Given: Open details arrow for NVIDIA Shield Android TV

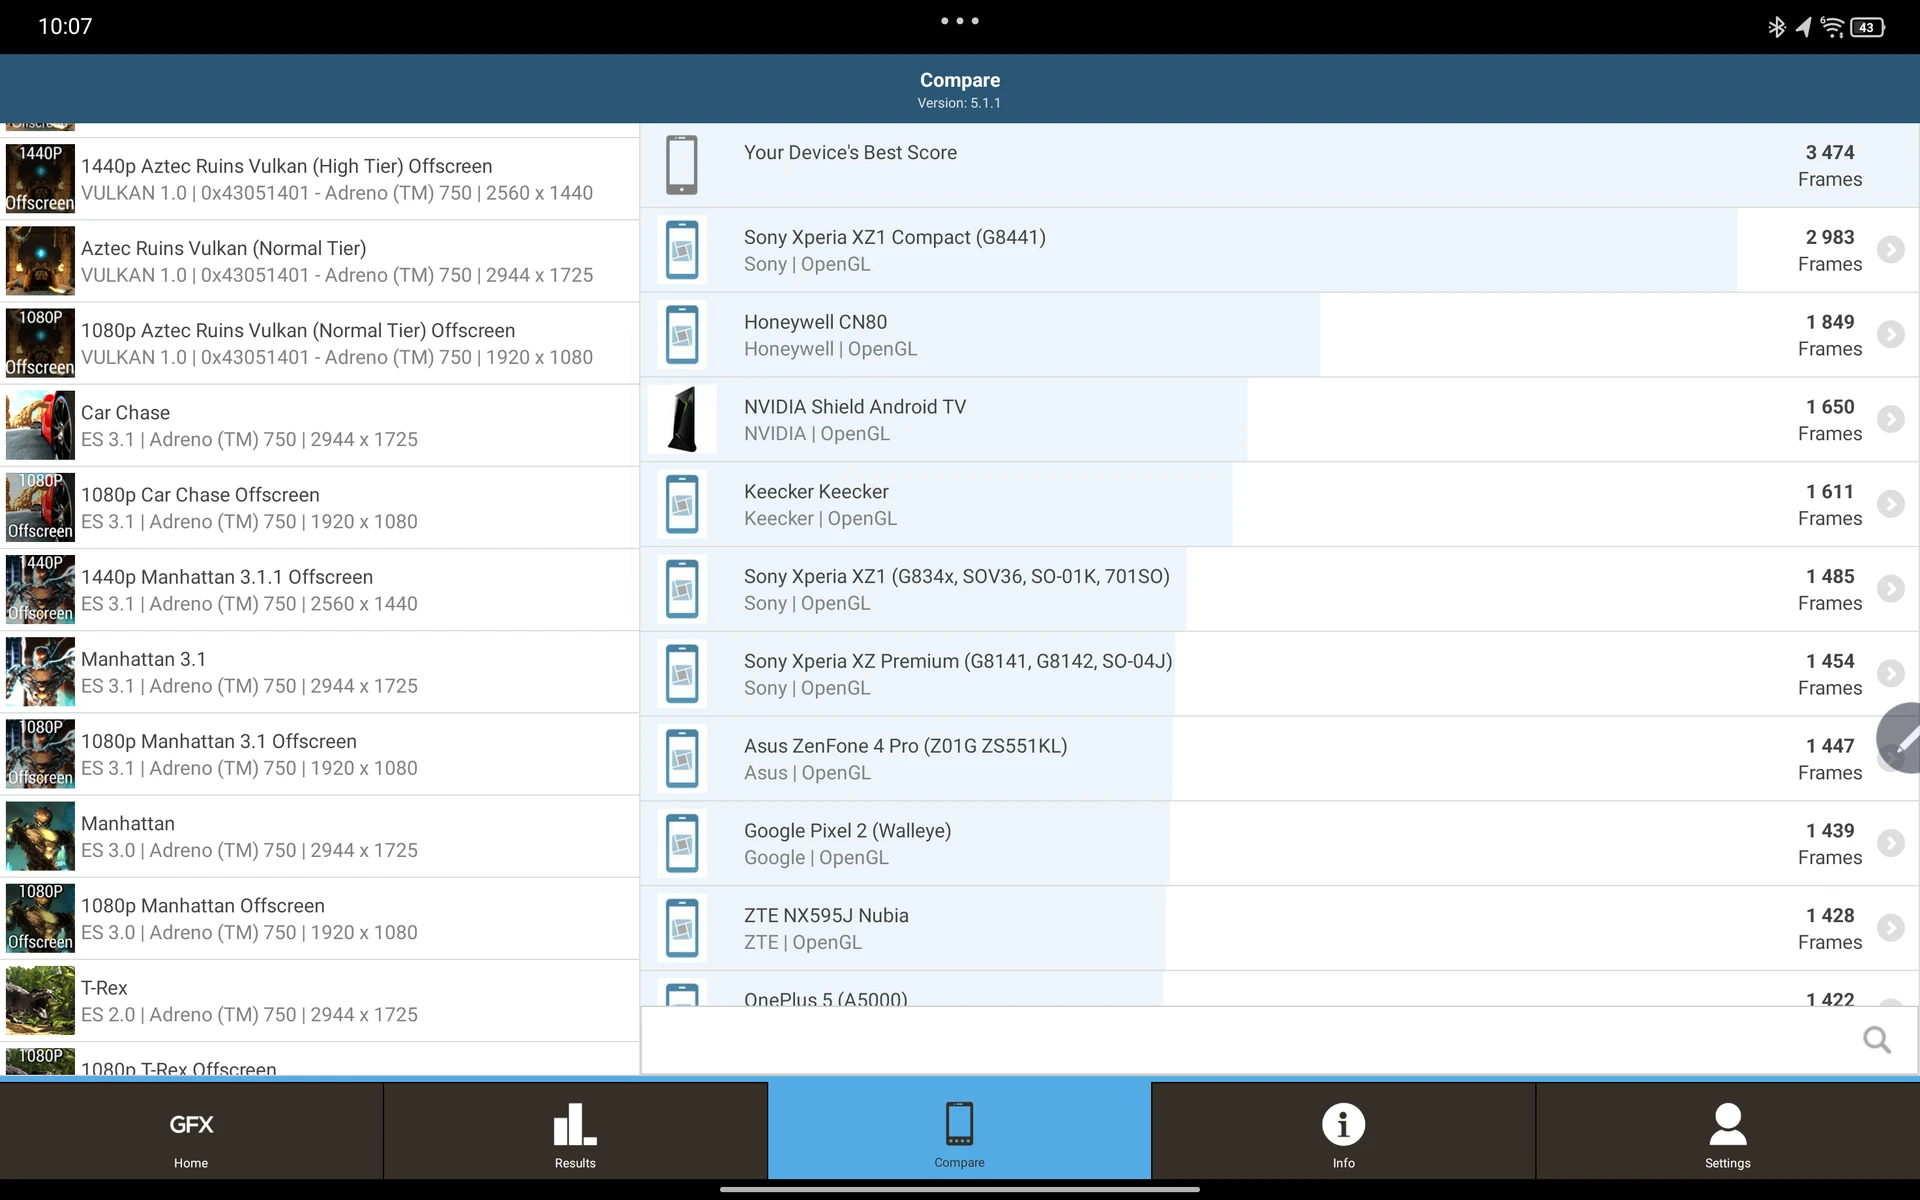Looking at the screenshot, I should (x=1890, y=419).
